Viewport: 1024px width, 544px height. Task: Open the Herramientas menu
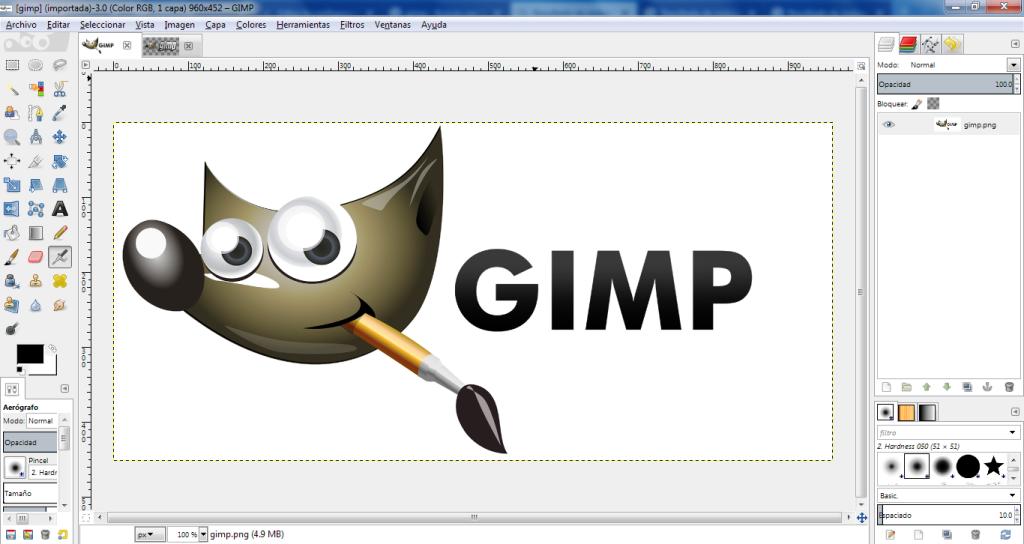point(303,25)
